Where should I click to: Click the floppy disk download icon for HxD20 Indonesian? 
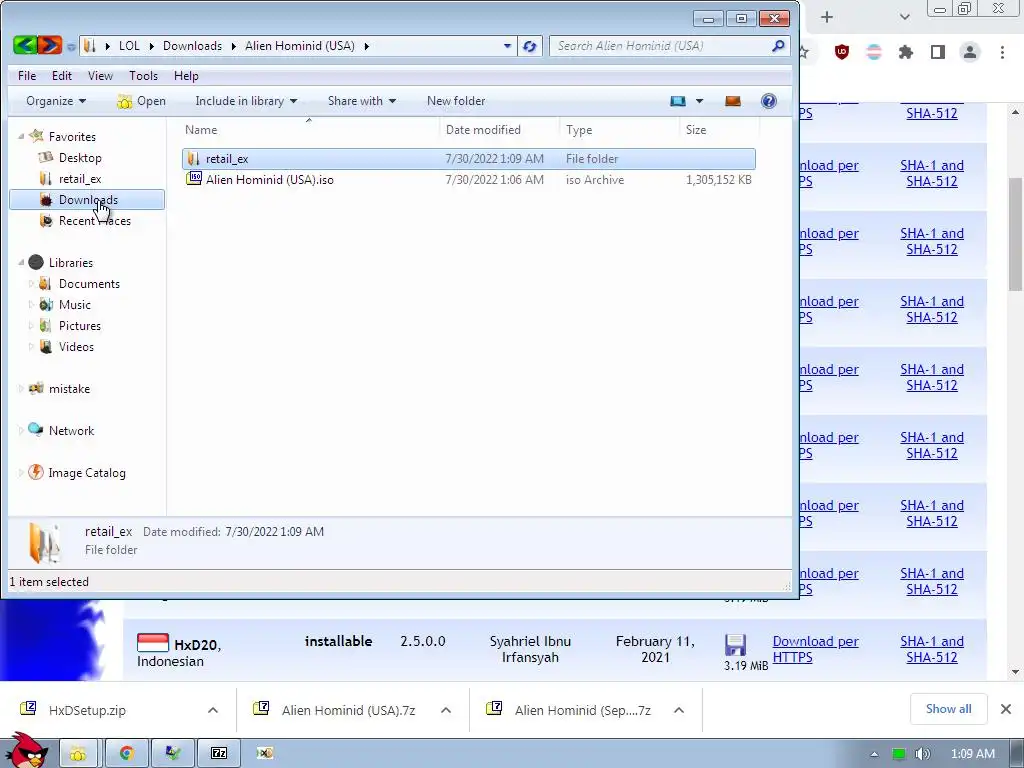pyautogui.click(x=735, y=645)
